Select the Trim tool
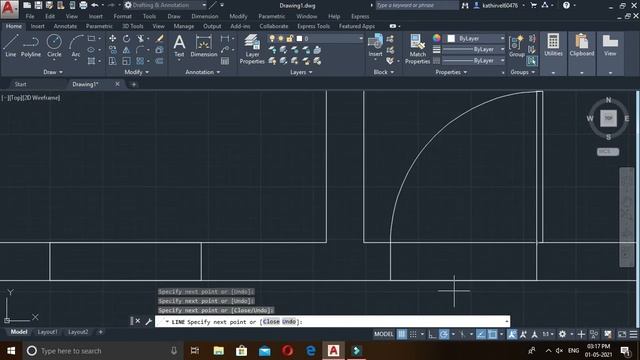 (140, 38)
